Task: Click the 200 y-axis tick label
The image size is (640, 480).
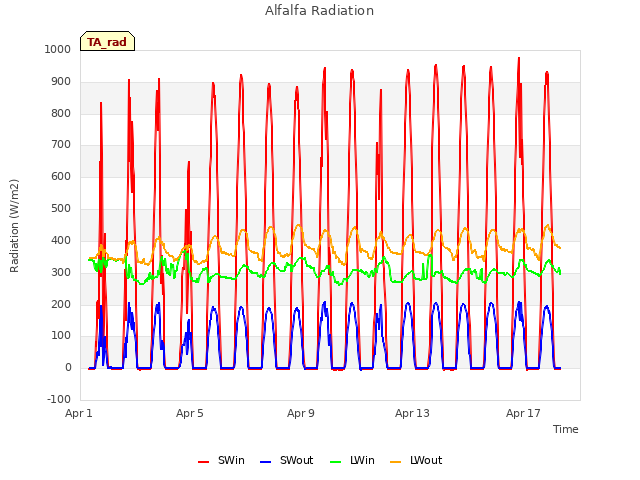Action: (61, 304)
